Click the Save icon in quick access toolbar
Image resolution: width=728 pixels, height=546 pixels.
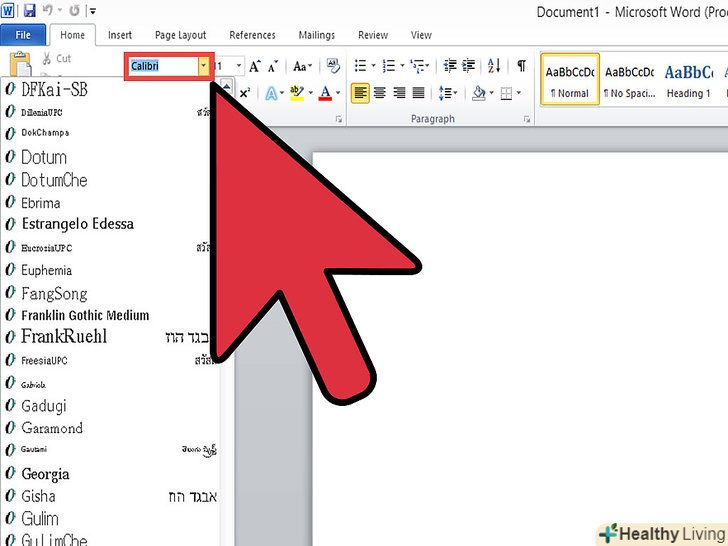30,10
